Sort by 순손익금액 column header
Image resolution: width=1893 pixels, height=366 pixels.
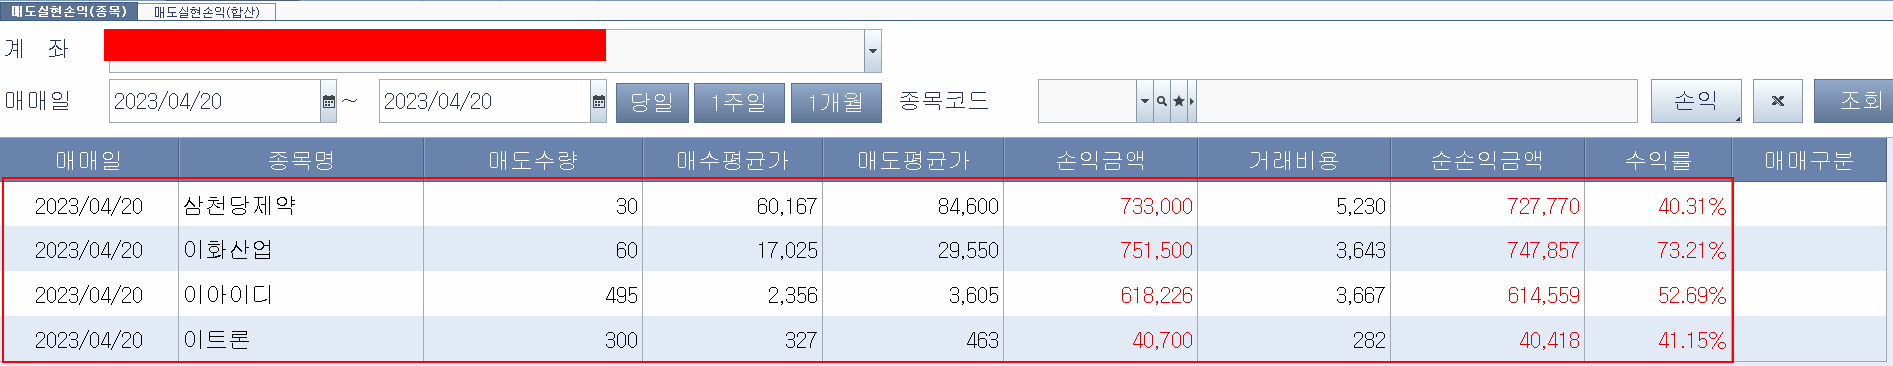1488,160
